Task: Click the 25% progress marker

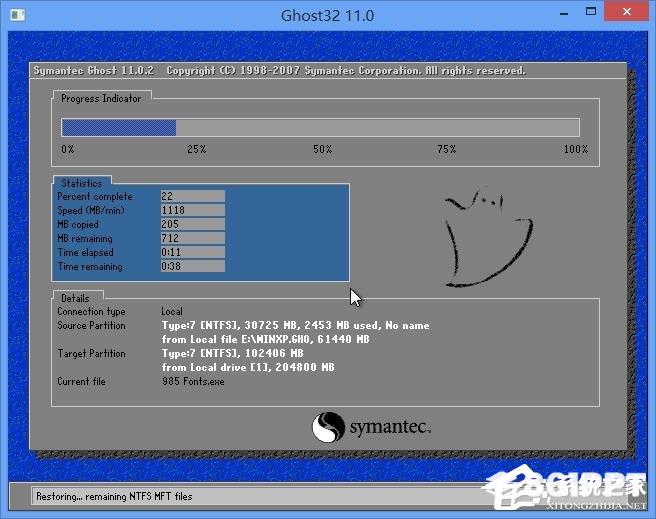Action: [x=196, y=149]
